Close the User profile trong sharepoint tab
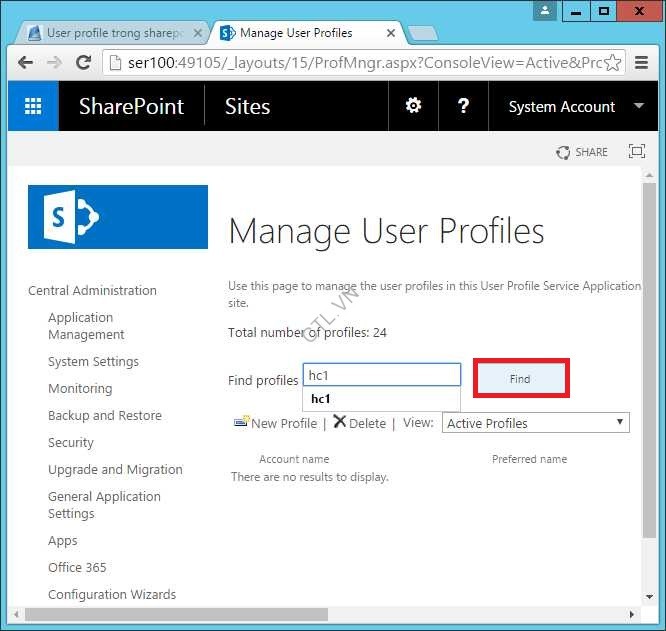Viewport: 666px width, 631px height. click(198, 33)
